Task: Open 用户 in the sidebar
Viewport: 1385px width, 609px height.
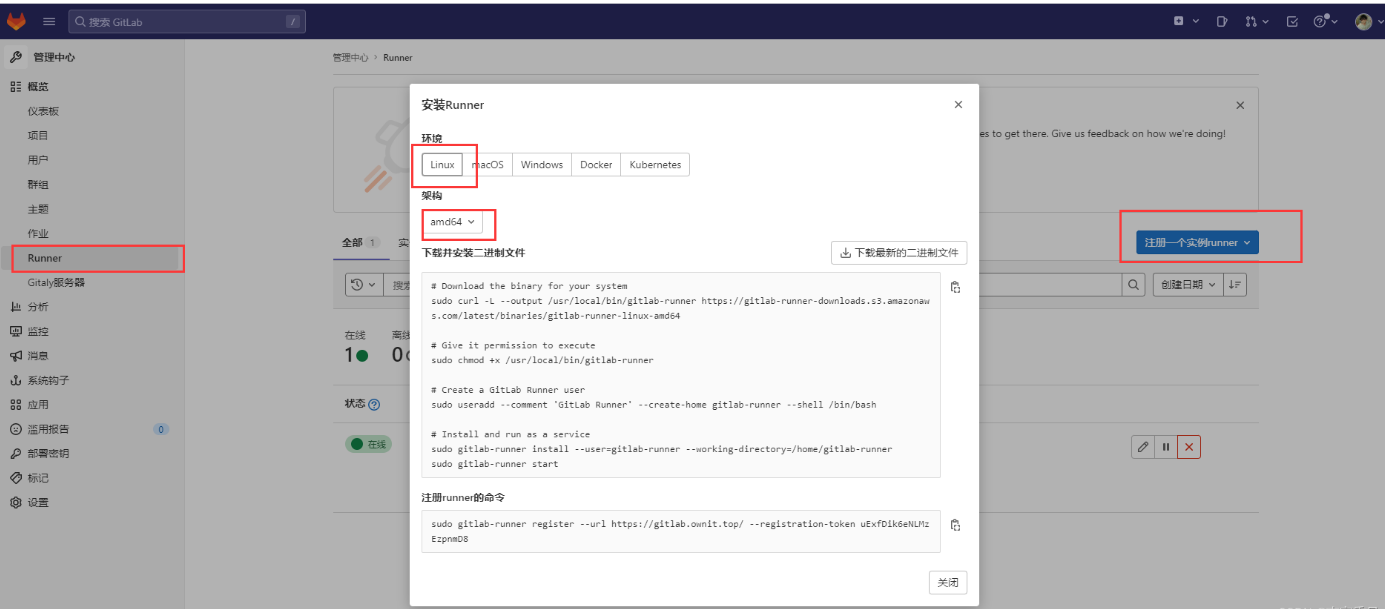Action: point(38,160)
